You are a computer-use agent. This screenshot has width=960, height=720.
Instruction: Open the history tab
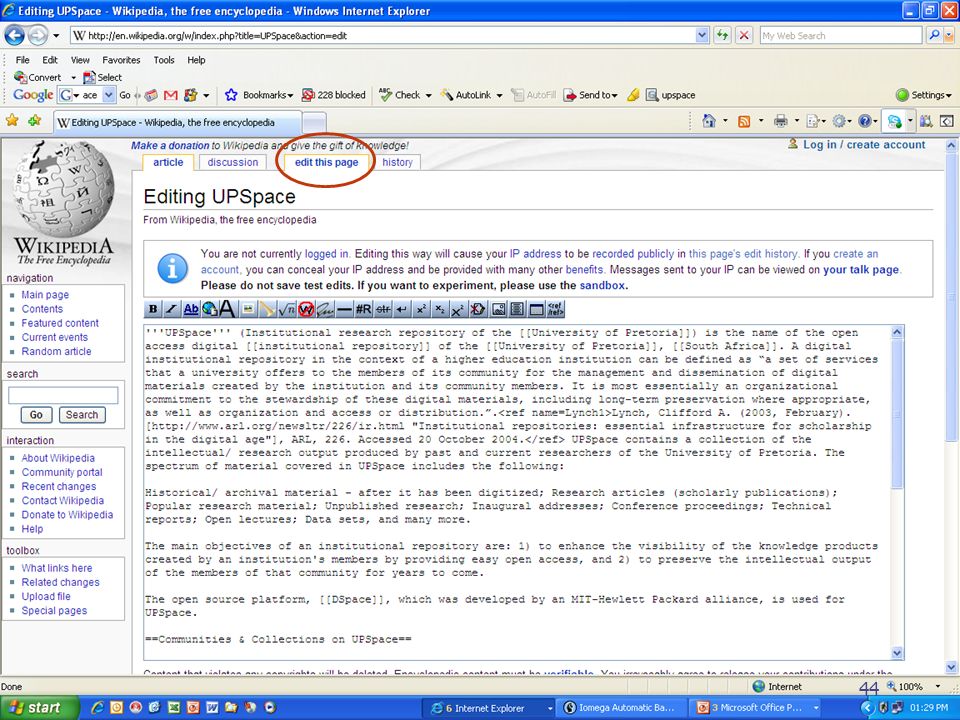(x=397, y=162)
